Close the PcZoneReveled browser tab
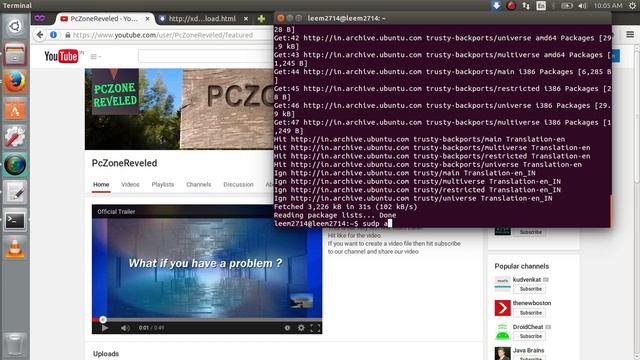640x360 pixels. [147, 19]
